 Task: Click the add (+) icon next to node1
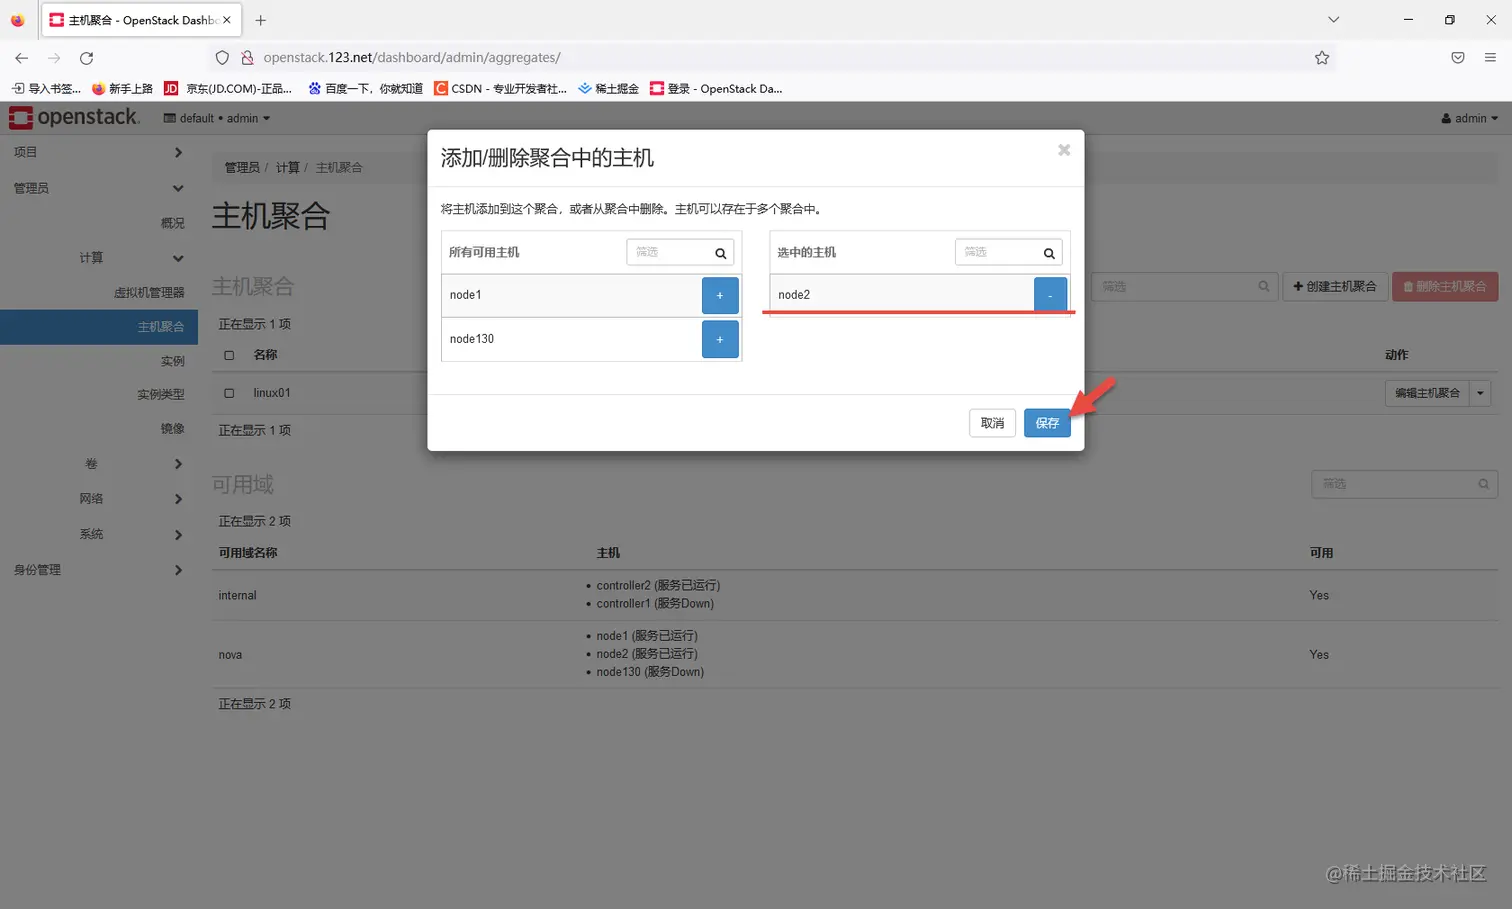[720, 295]
